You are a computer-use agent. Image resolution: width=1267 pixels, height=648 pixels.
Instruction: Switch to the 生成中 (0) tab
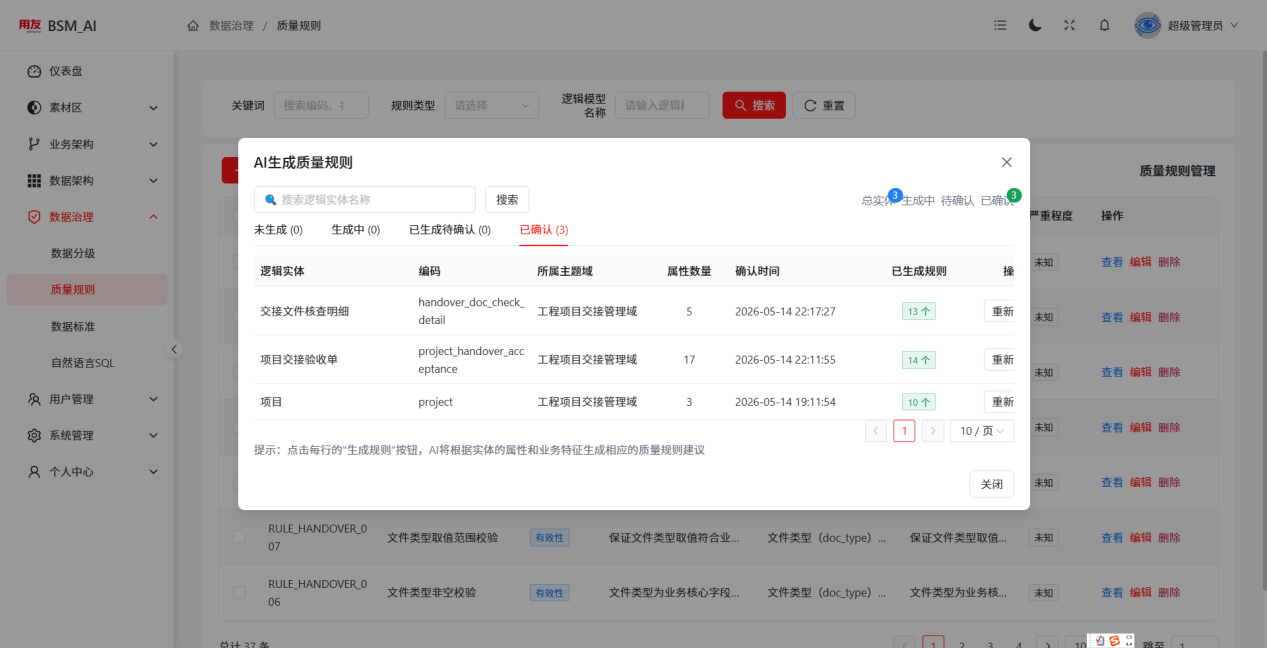(x=356, y=230)
